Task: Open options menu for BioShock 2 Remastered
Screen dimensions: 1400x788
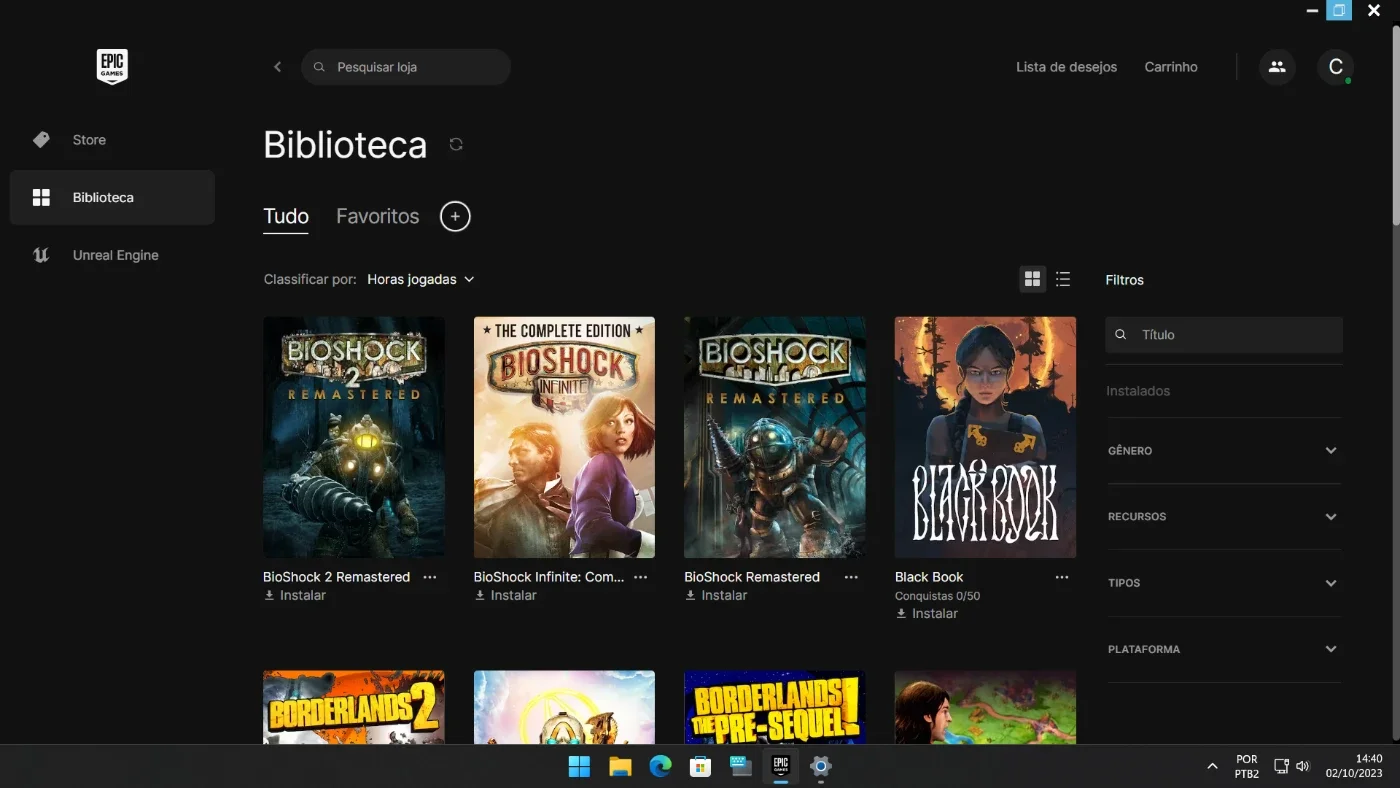Action: click(430, 577)
